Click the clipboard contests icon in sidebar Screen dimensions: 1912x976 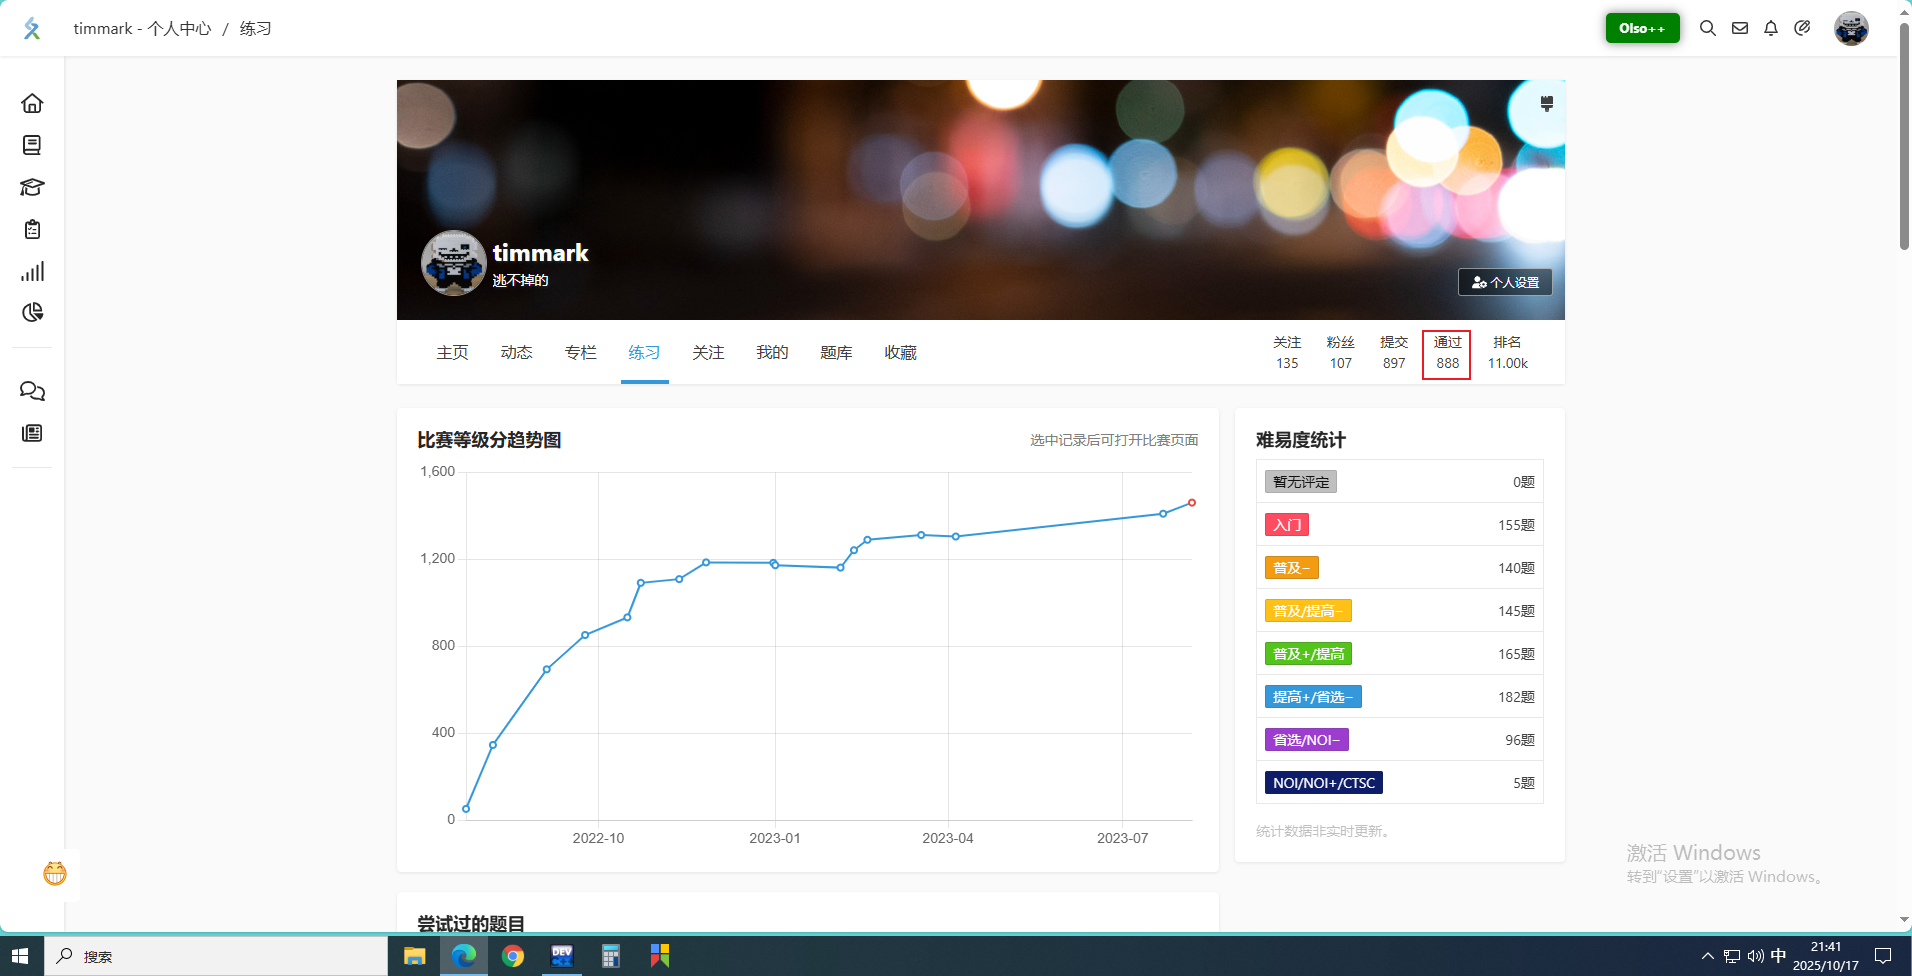click(x=32, y=229)
